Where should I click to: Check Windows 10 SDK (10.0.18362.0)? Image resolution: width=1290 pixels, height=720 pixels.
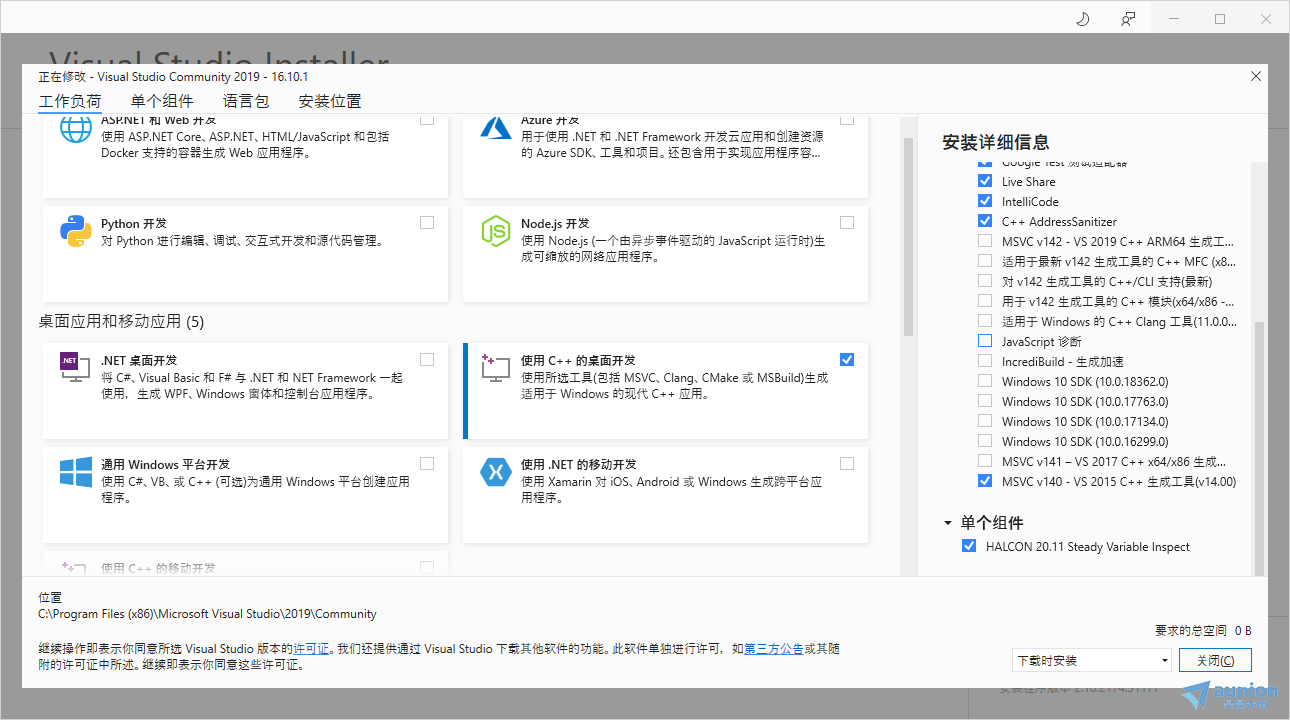[985, 381]
